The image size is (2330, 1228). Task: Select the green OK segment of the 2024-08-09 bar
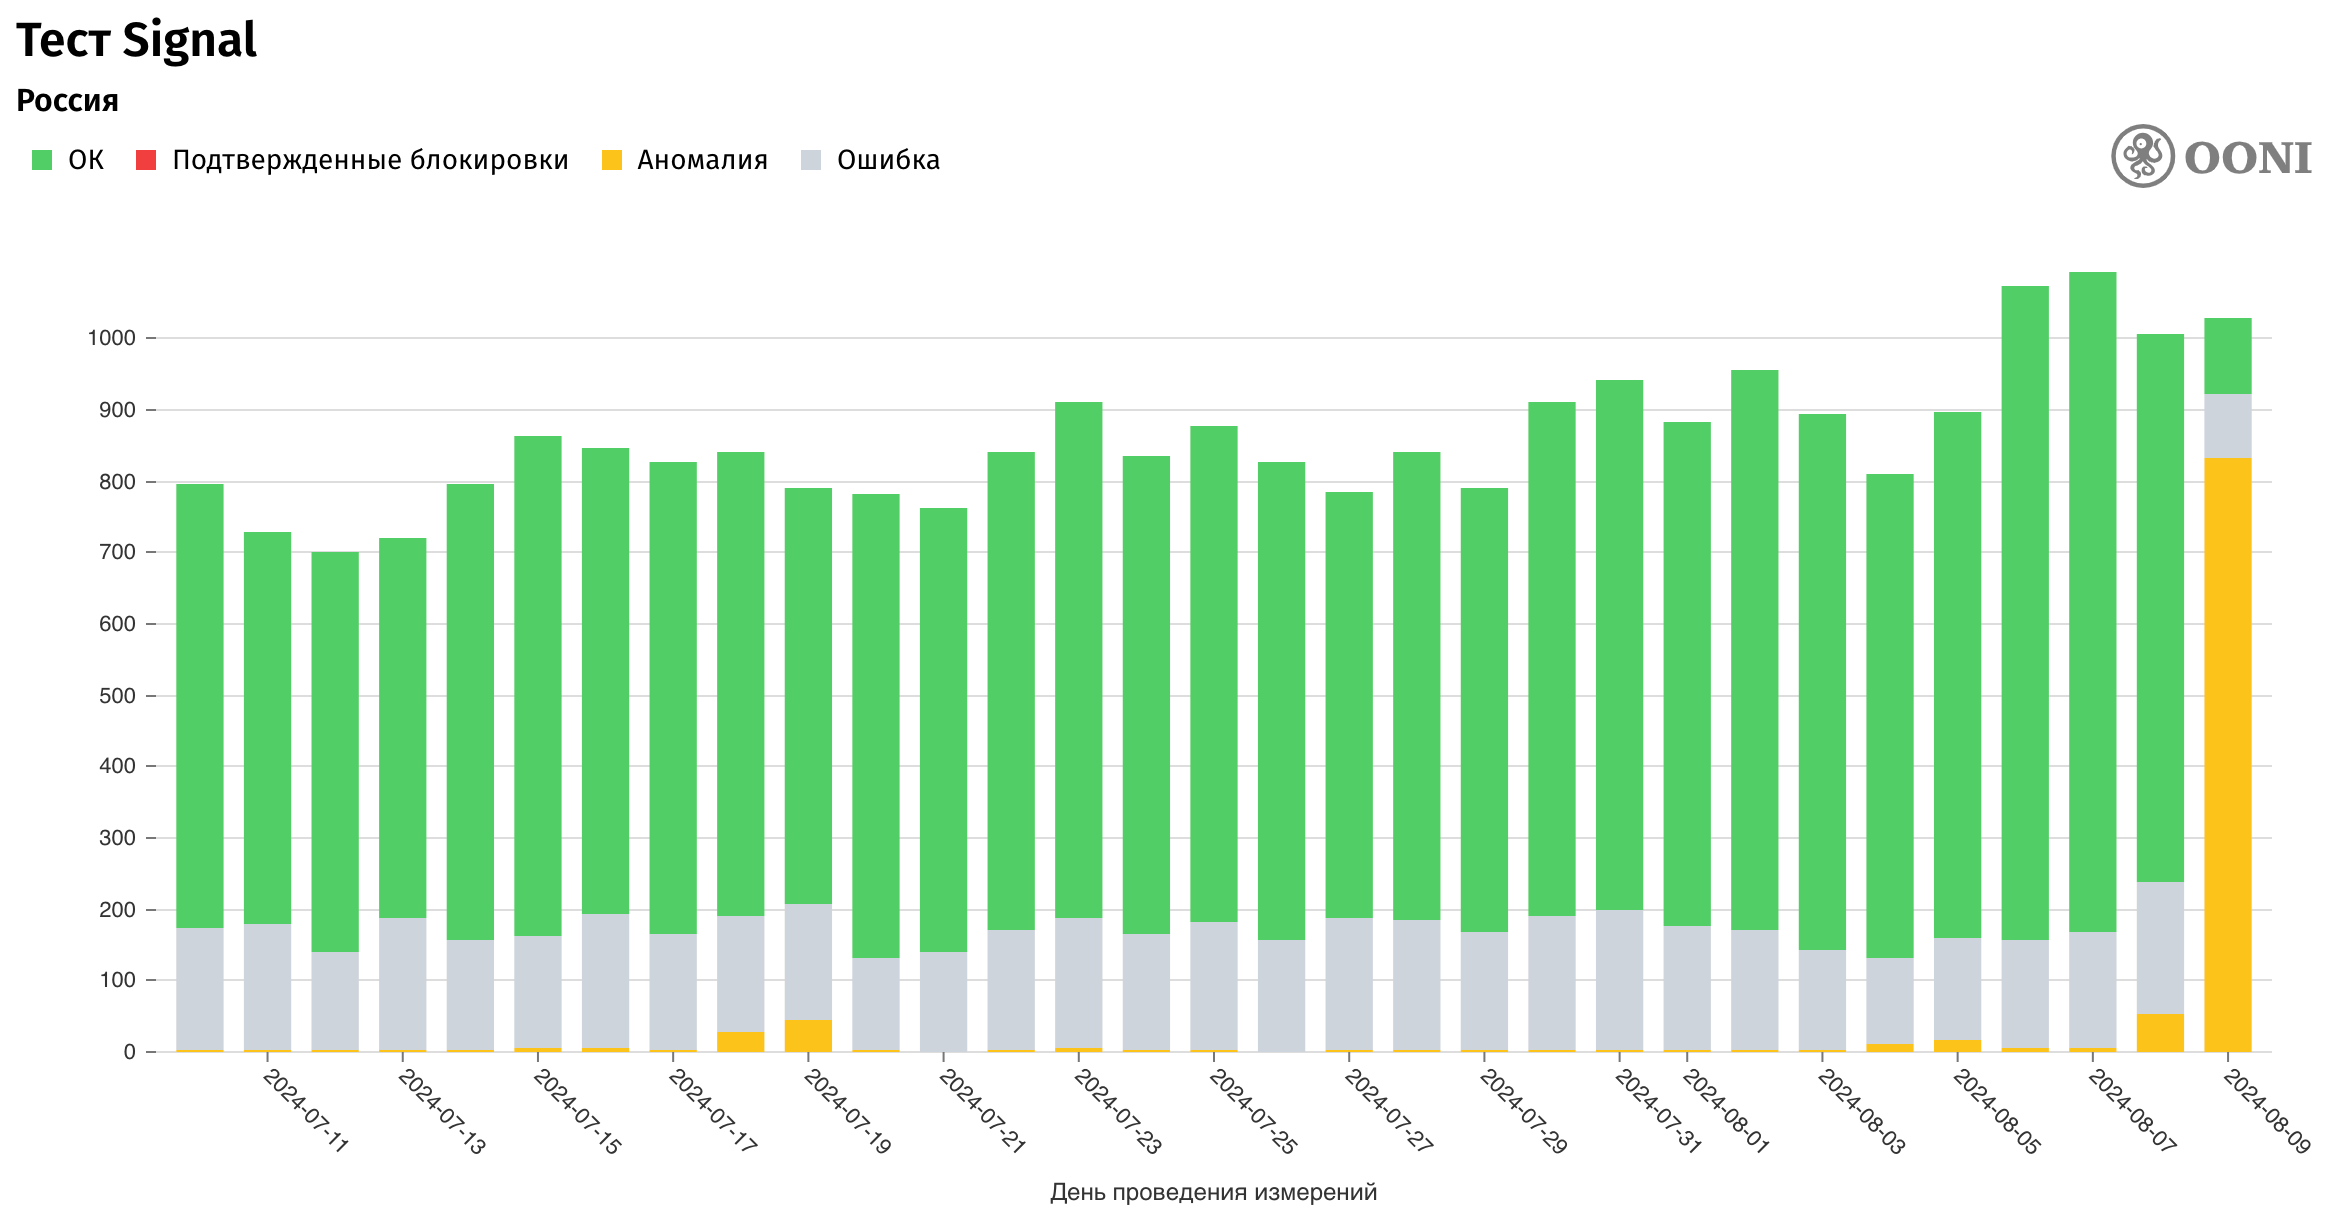(x=2228, y=356)
